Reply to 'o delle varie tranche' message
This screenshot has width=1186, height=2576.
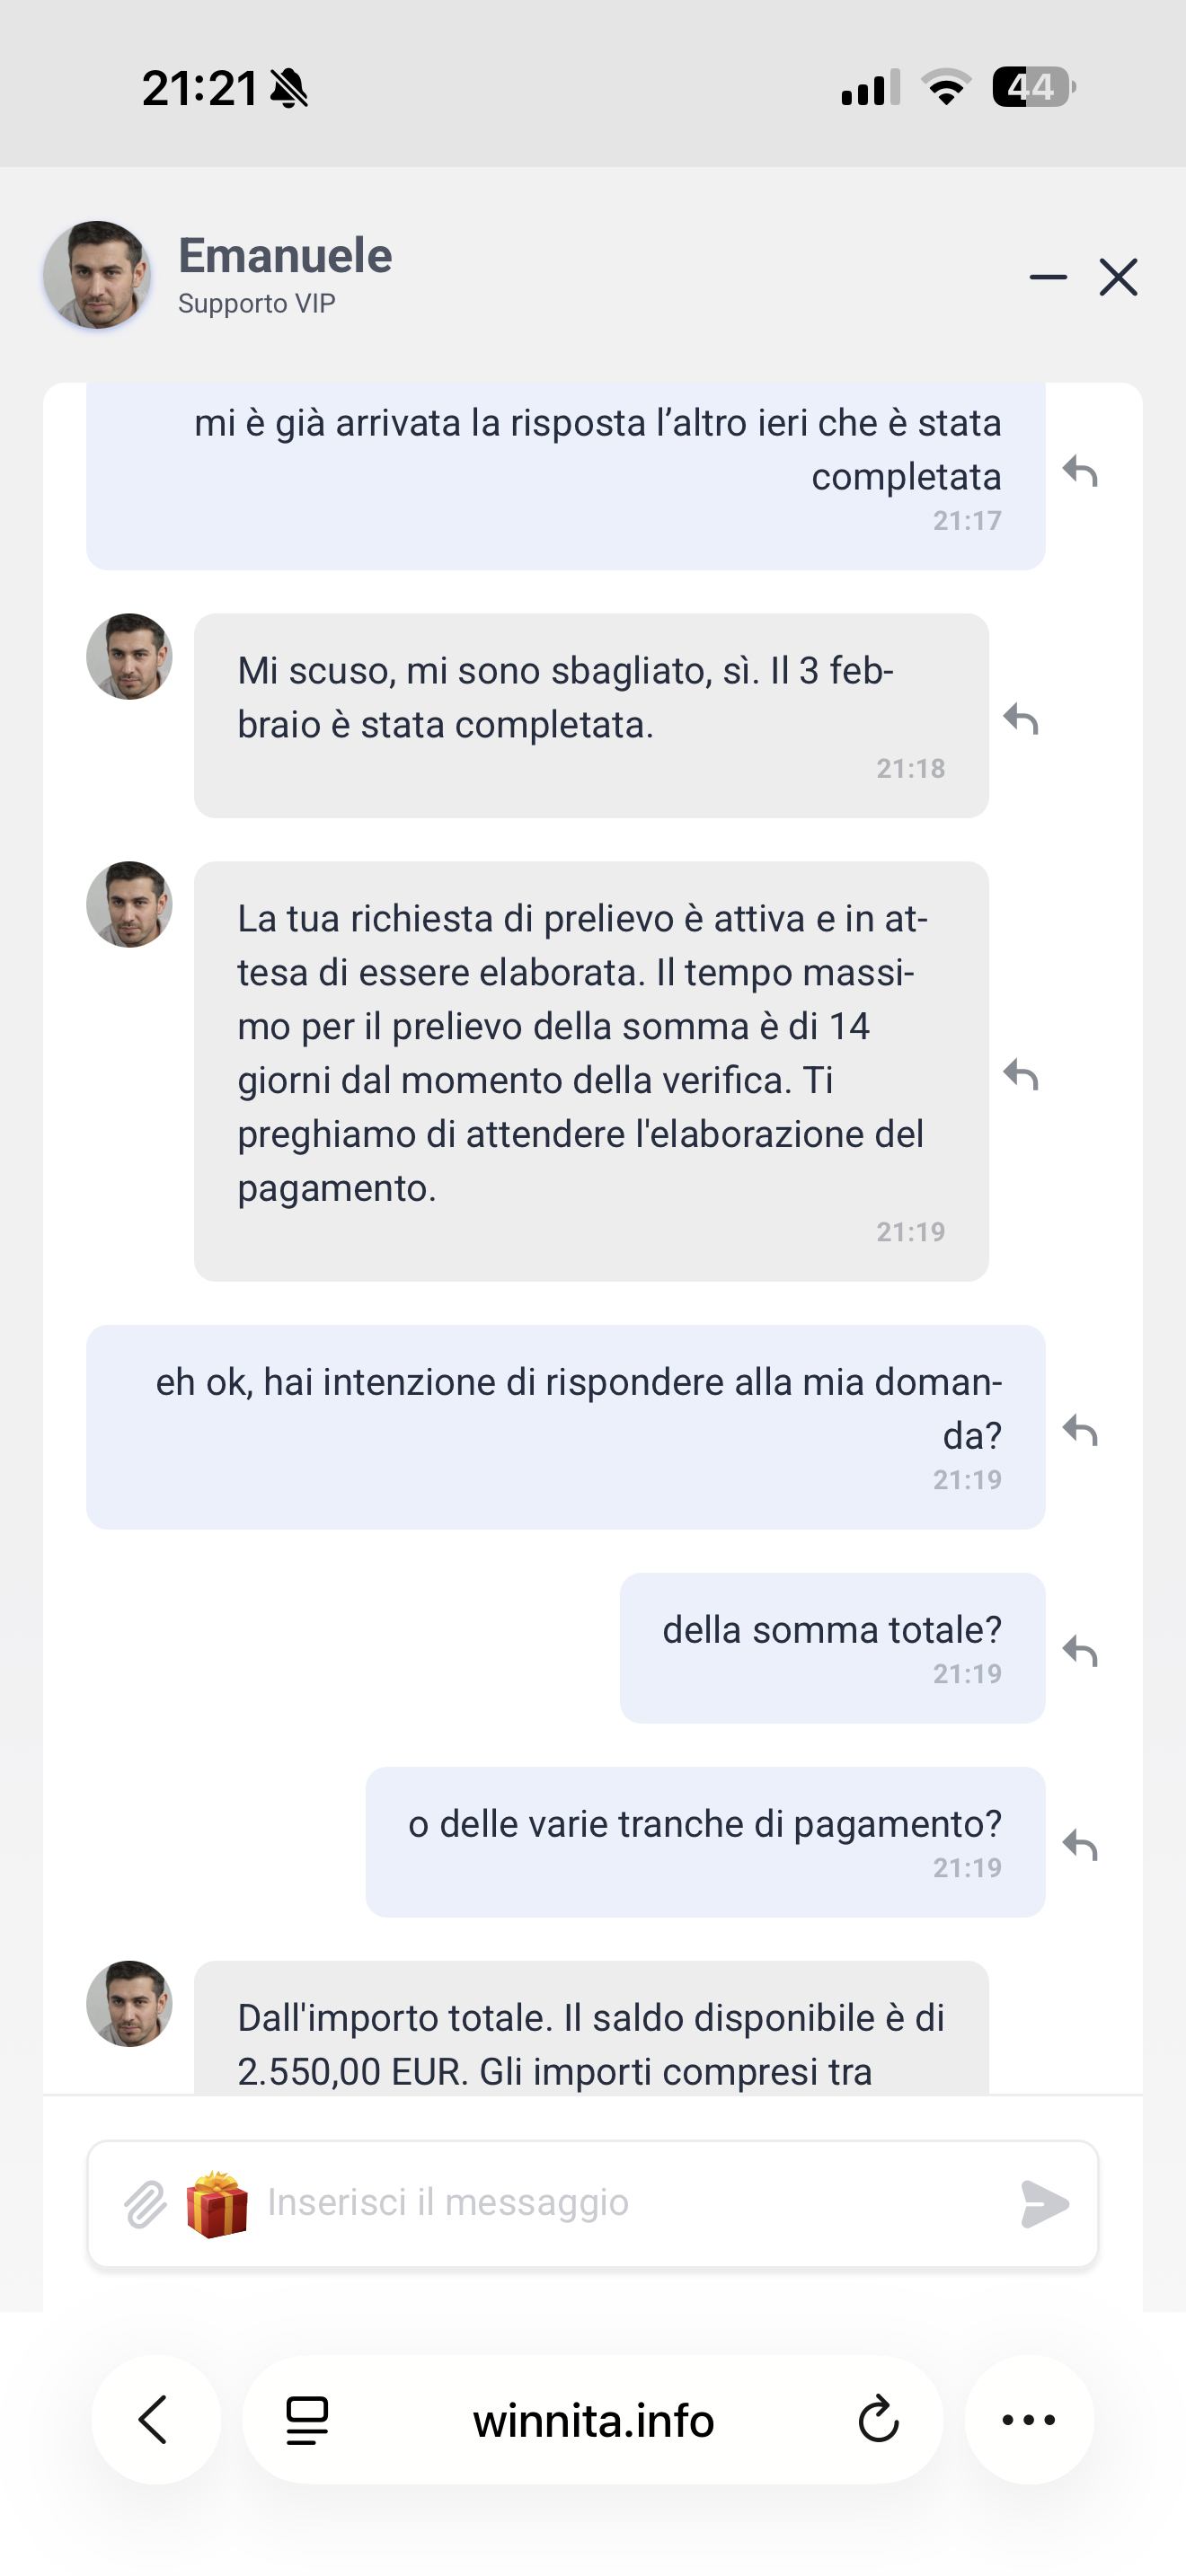coord(1080,1845)
